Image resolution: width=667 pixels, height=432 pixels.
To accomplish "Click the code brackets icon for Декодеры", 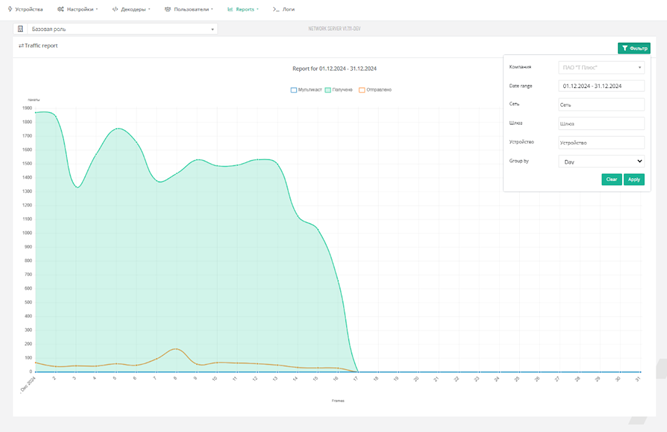I will (115, 9).
